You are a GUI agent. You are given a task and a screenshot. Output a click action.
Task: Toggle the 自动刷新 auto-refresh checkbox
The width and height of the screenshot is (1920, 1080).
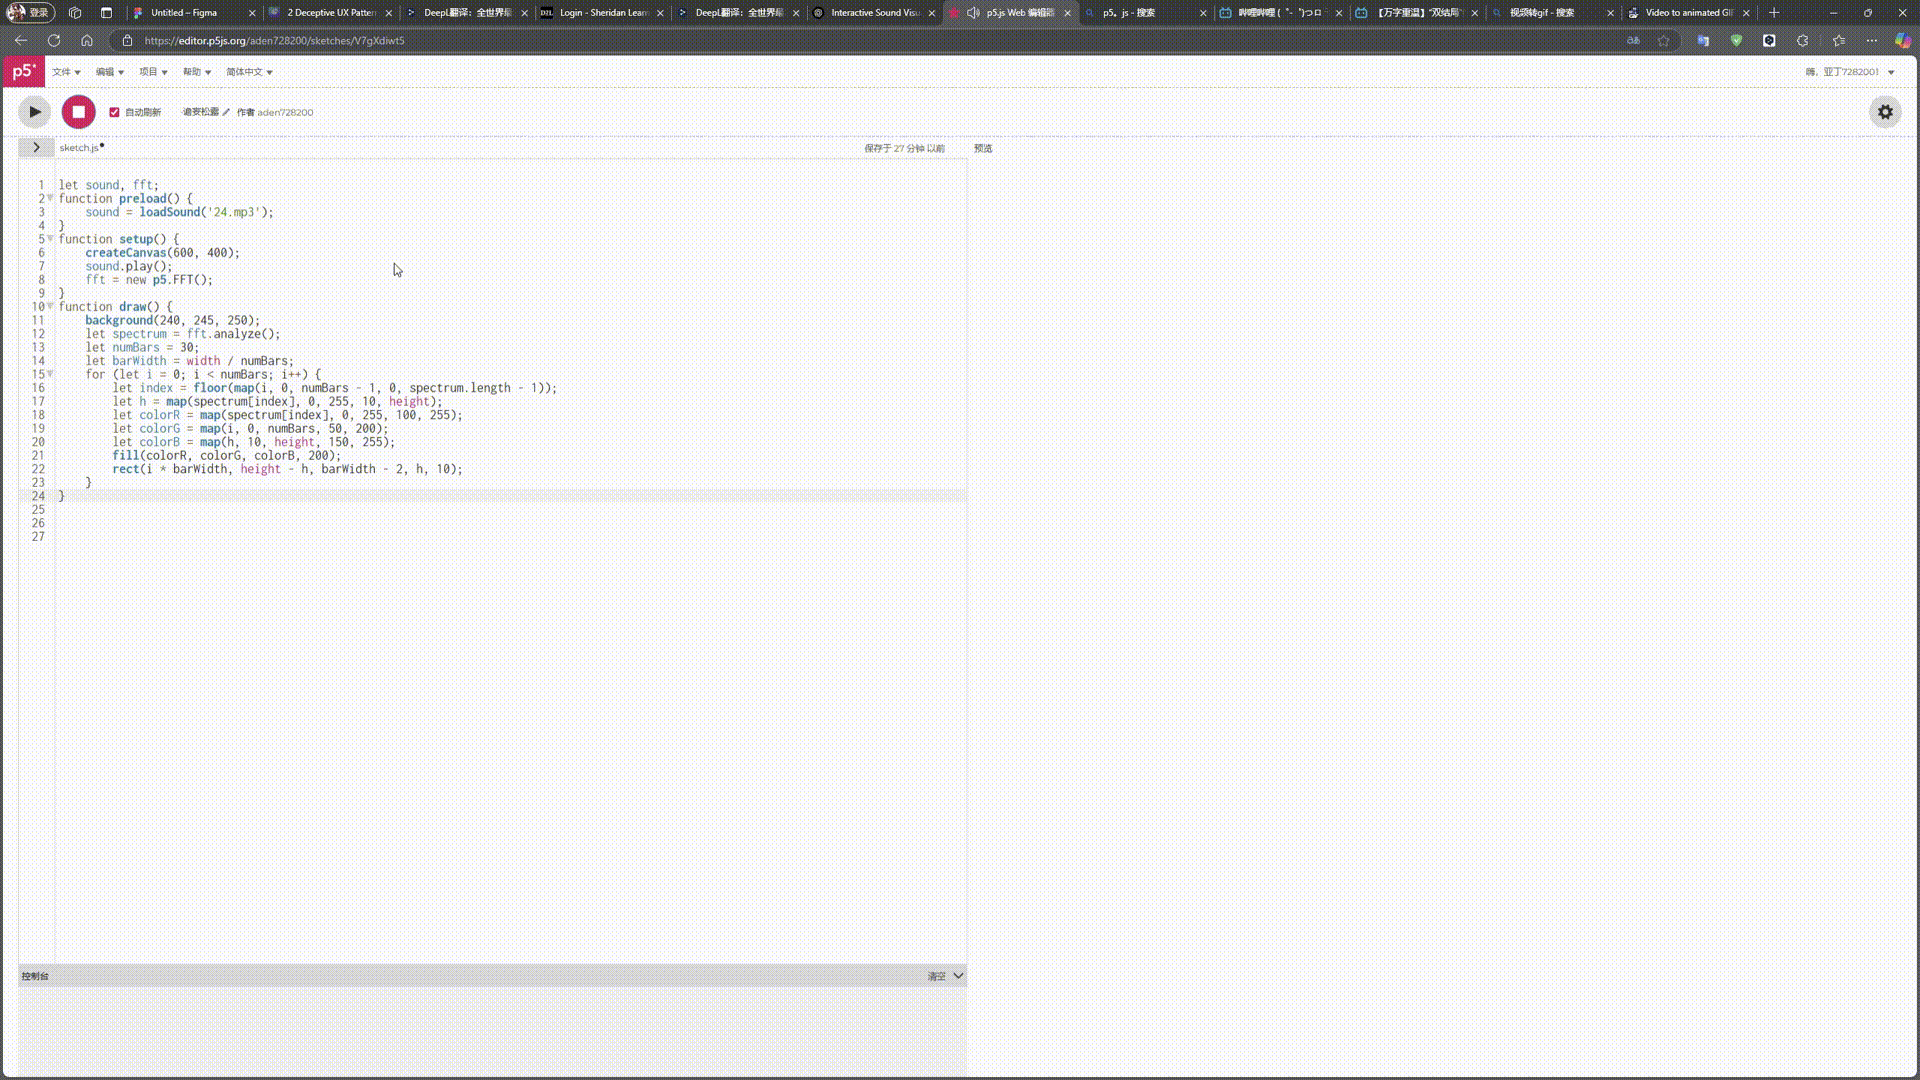114,112
